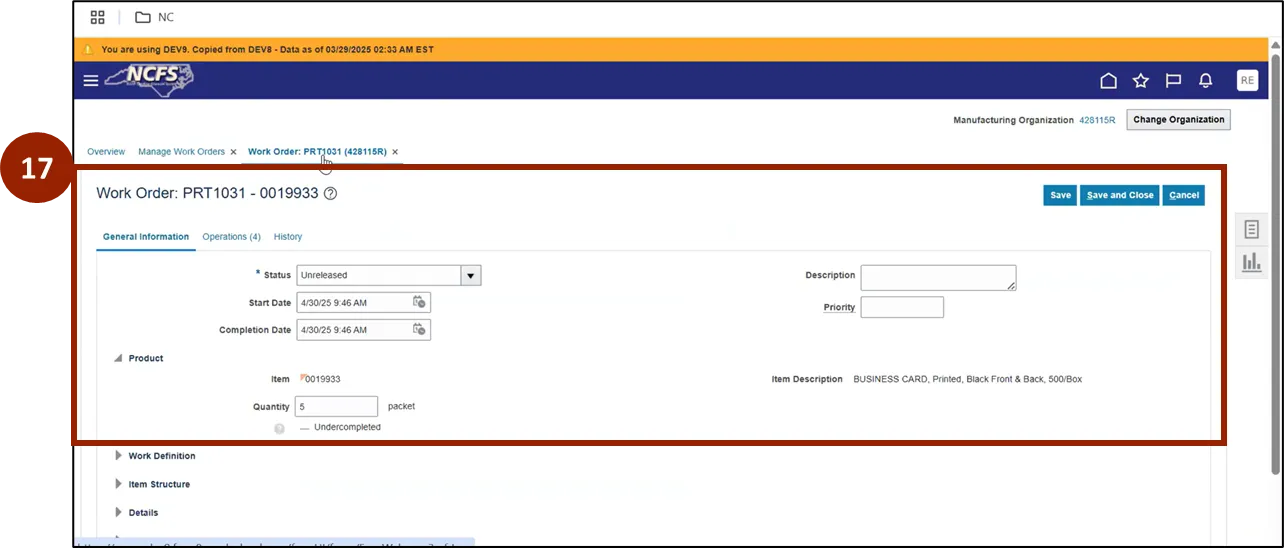Image resolution: width=1284 pixels, height=548 pixels.
Task: Open the Start Date calendar picker
Action: pyautogui.click(x=420, y=302)
